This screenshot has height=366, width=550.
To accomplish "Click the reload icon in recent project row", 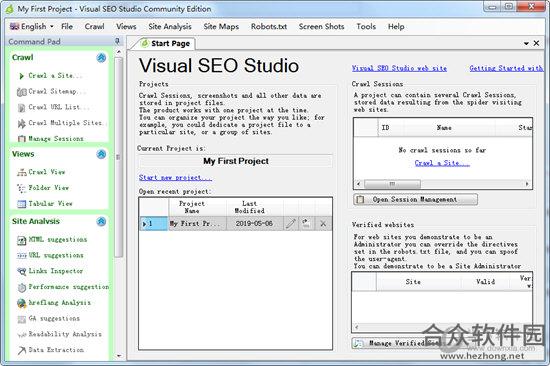I will (x=306, y=224).
